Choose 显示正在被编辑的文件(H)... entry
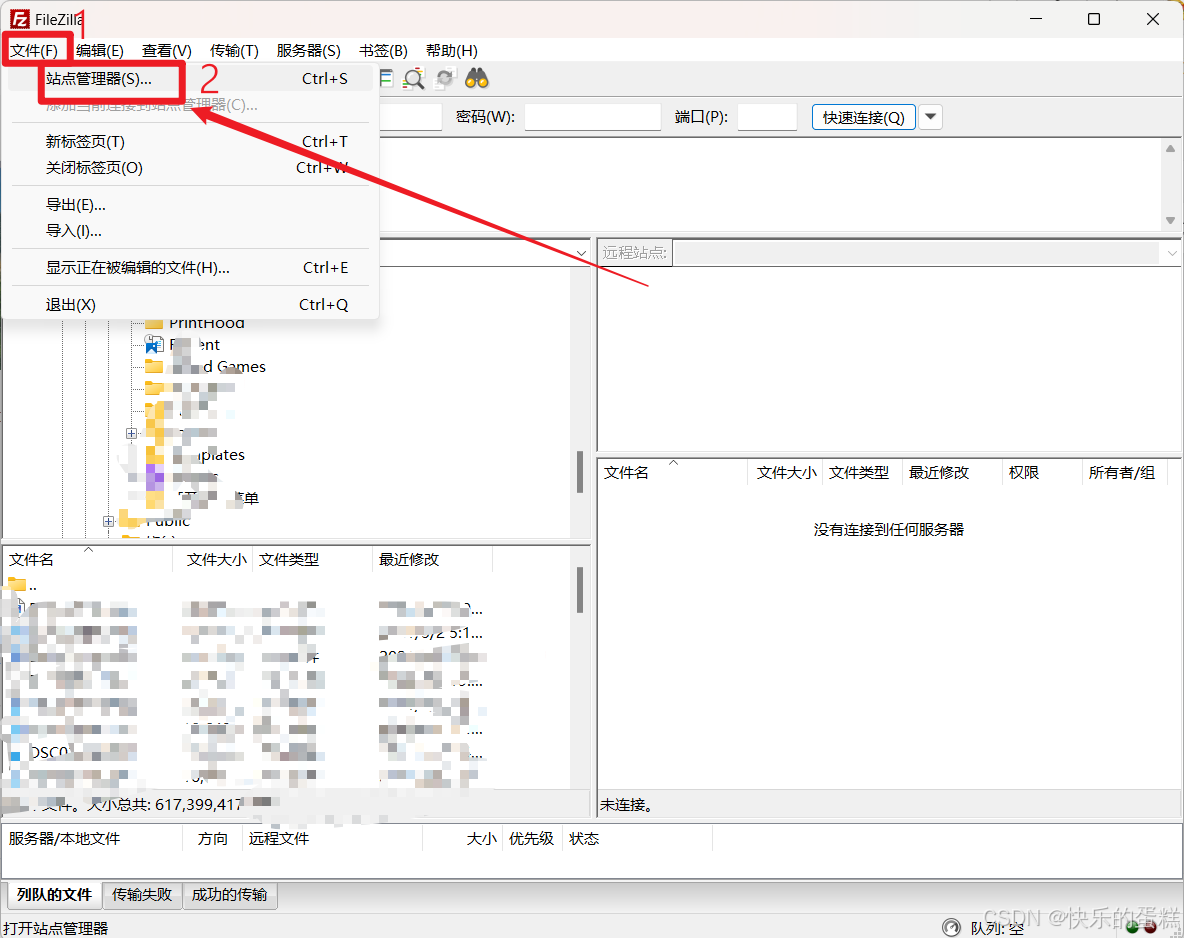Image resolution: width=1184 pixels, height=938 pixels. [x=190, y=268]
